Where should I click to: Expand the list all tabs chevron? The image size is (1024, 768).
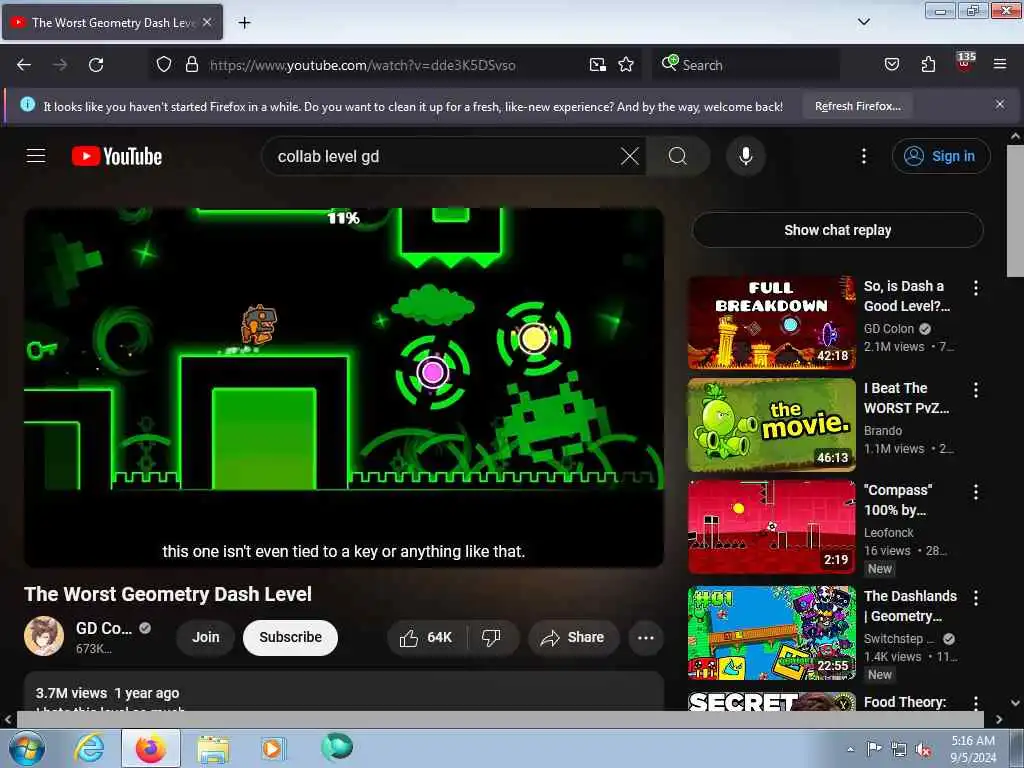863,22
